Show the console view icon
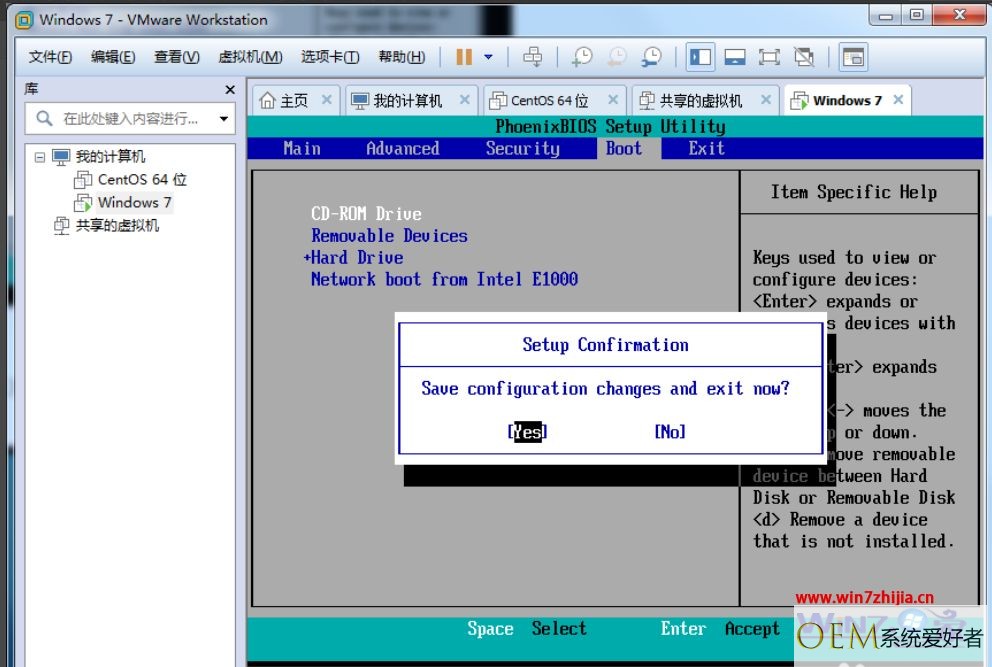 pos(853,58)
